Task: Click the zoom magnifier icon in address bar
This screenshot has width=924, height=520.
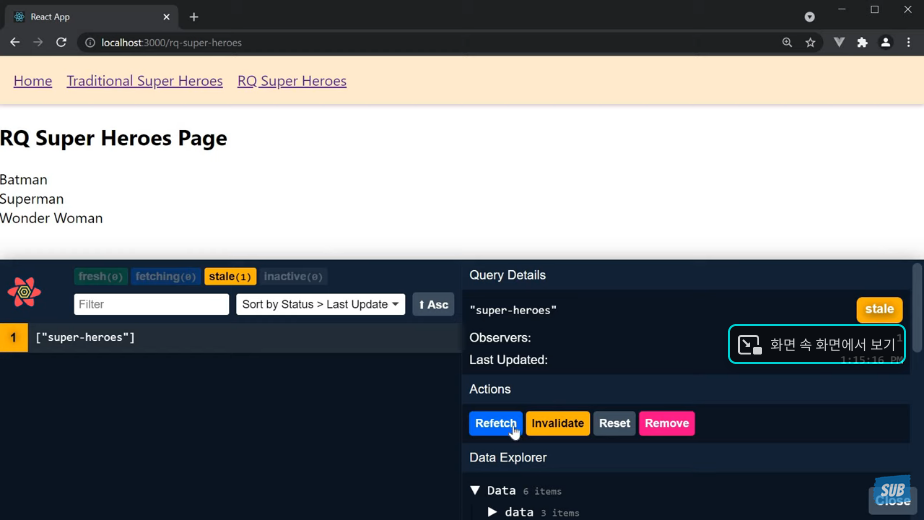Action: tap(787, 42)
